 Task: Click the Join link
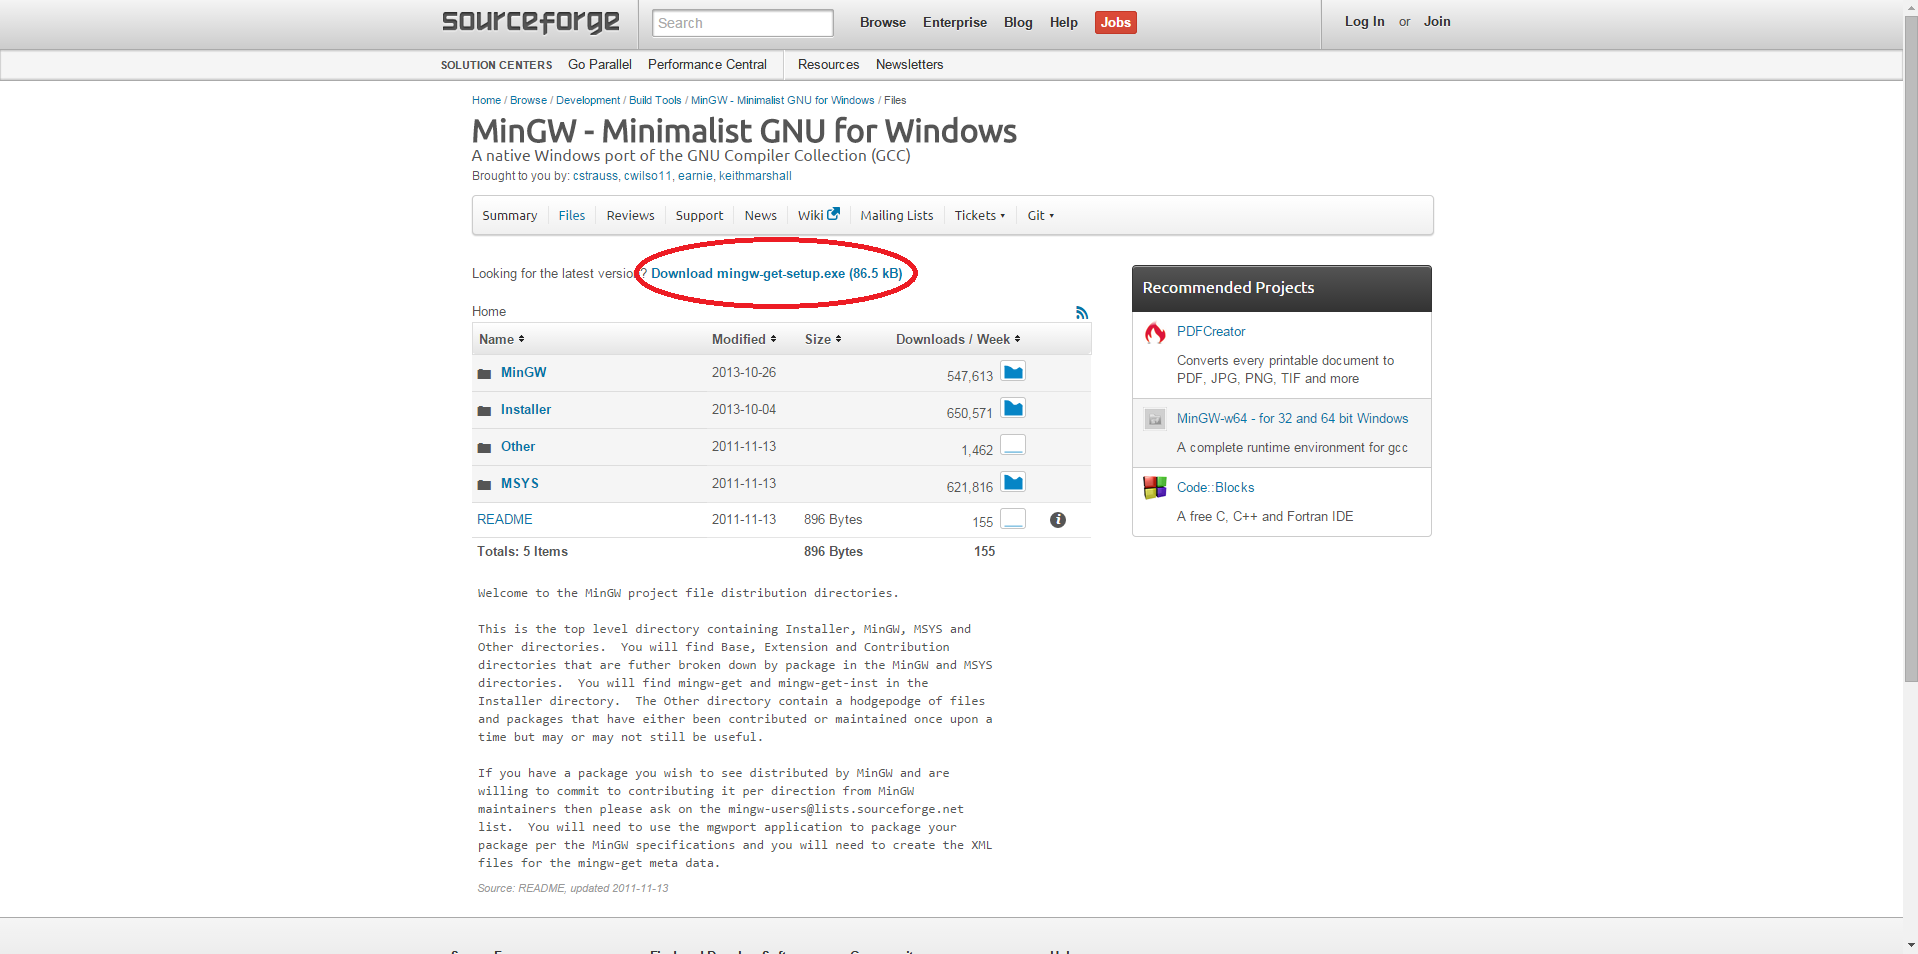click(x=1437, y=21)
